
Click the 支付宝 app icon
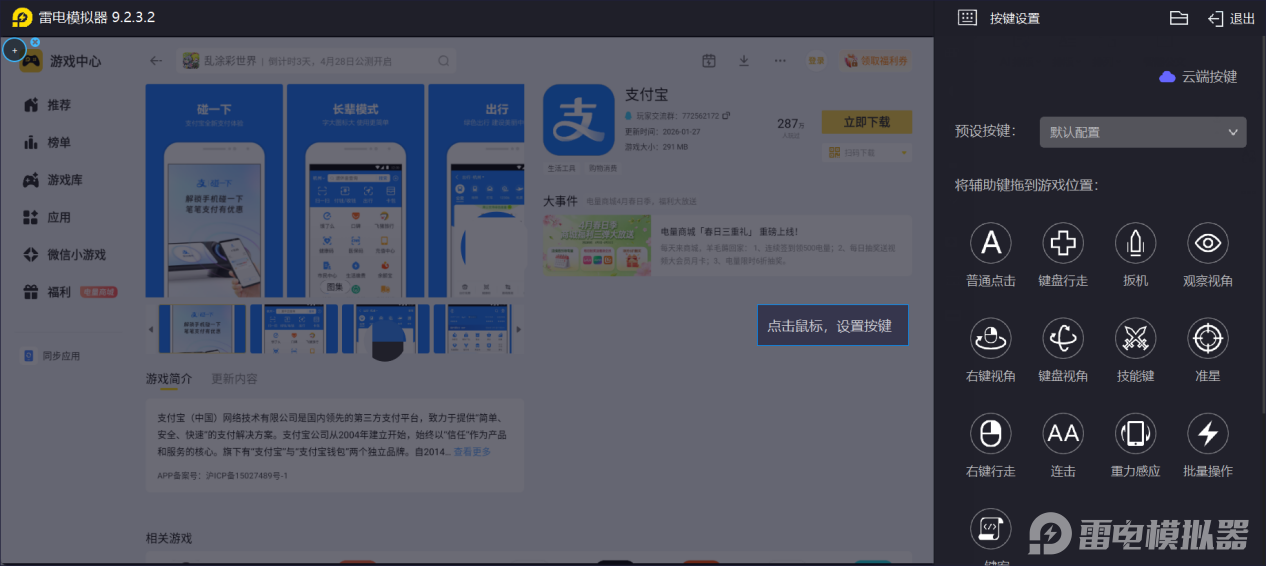(x=579, y=120)
